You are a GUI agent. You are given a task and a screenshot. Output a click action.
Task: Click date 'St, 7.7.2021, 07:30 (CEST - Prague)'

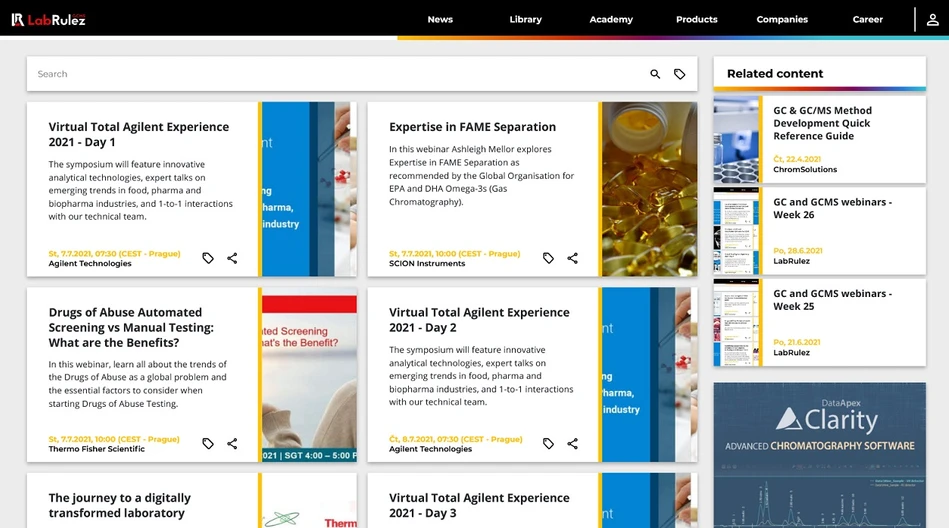[114, 254]
